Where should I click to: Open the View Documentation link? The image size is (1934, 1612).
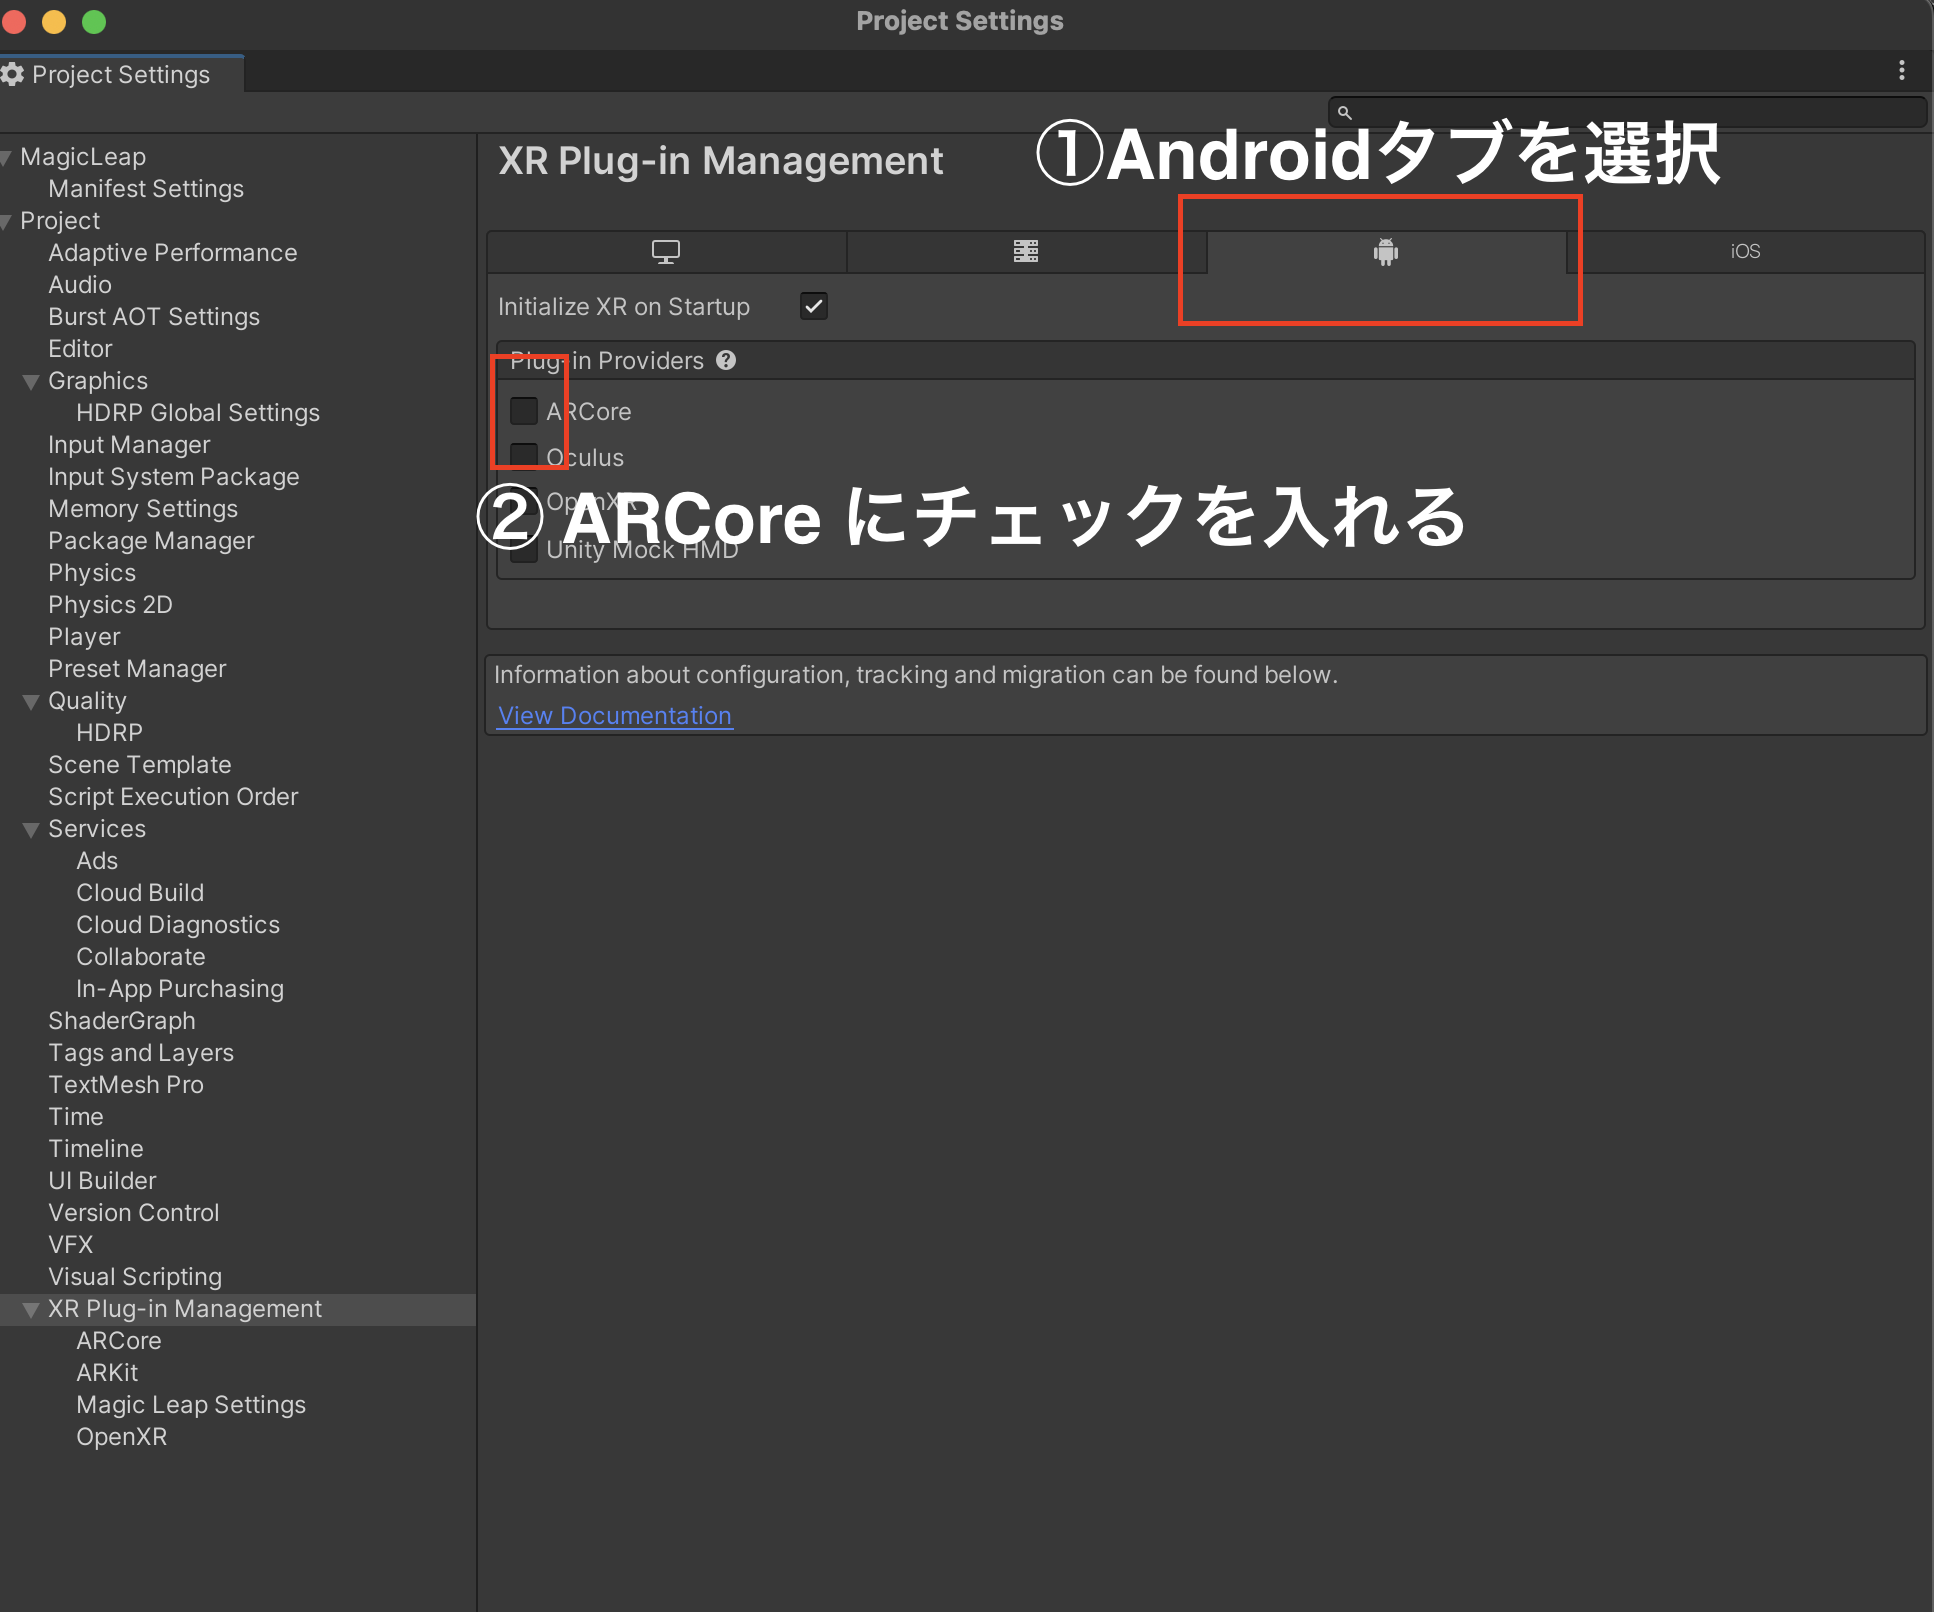click(x=613, y=715)
